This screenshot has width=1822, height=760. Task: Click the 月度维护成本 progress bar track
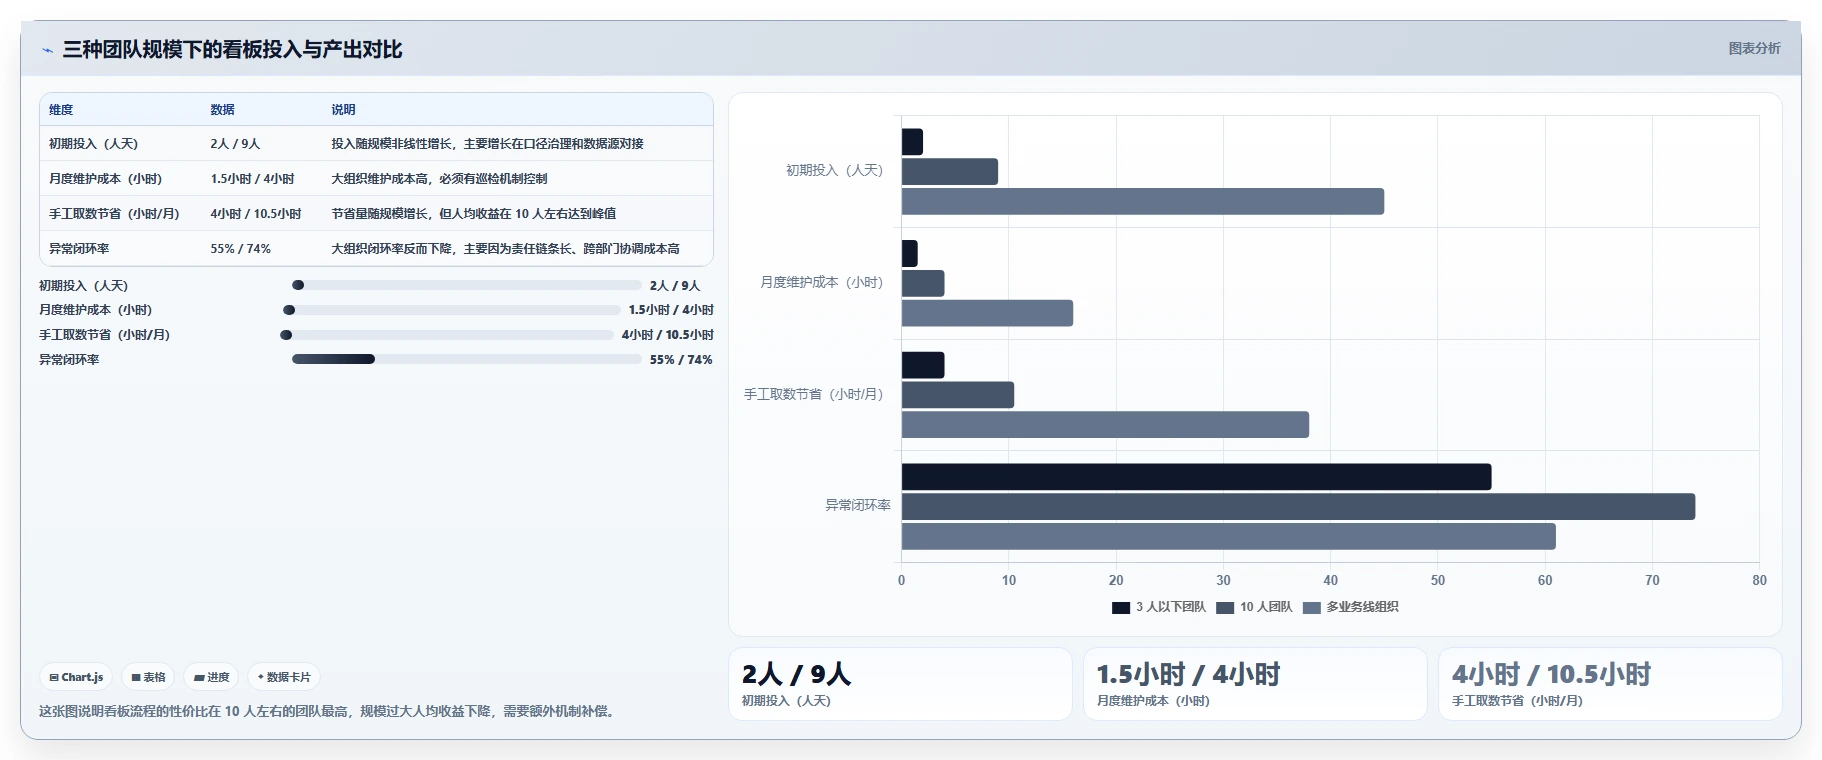click(452, 310)
